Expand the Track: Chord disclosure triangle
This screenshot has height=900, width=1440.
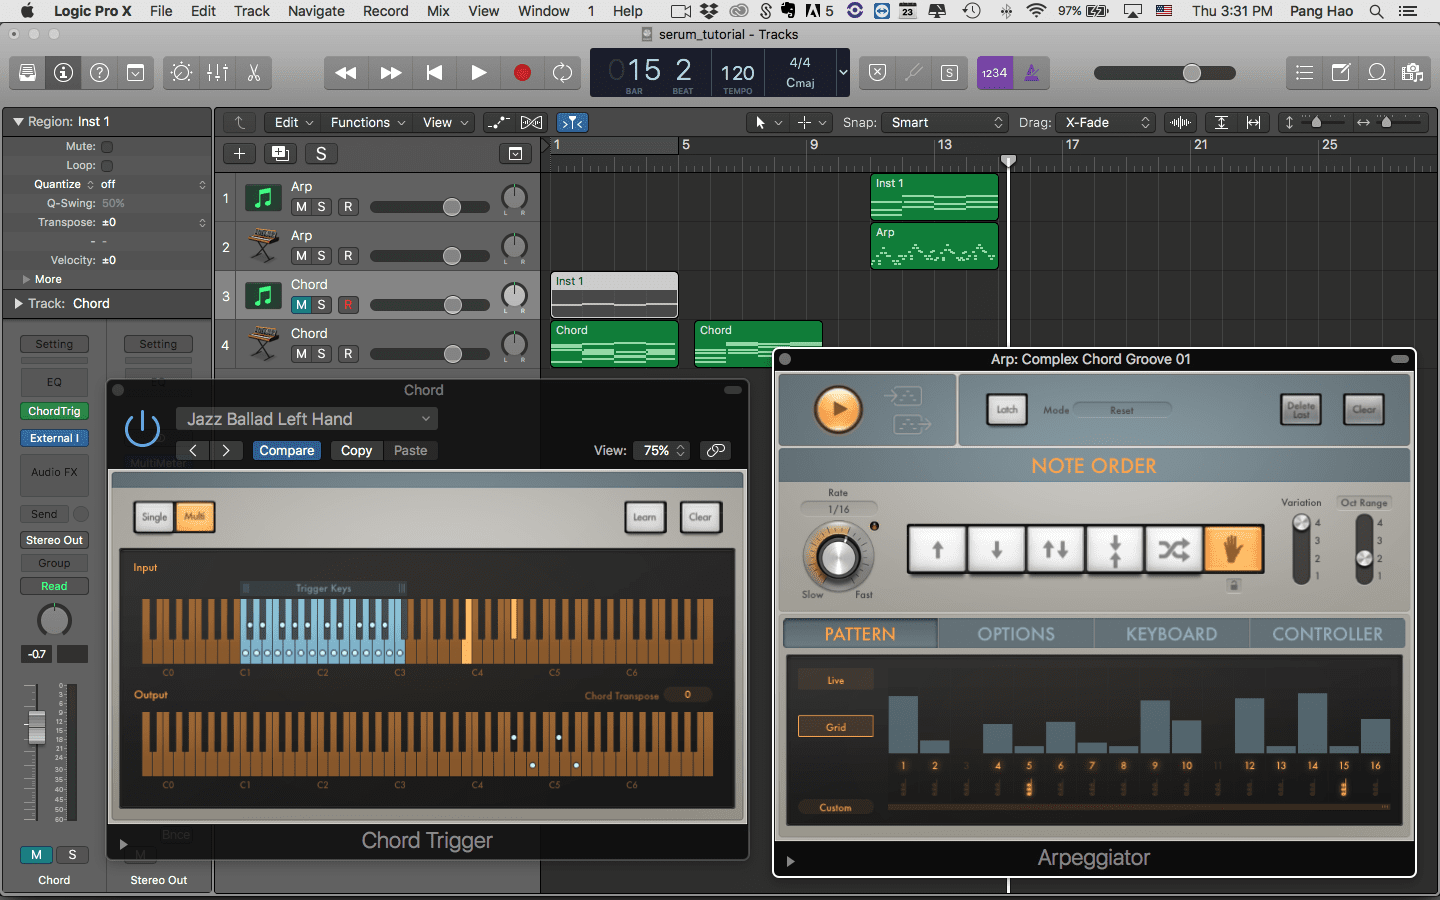(x=18, y=303)
